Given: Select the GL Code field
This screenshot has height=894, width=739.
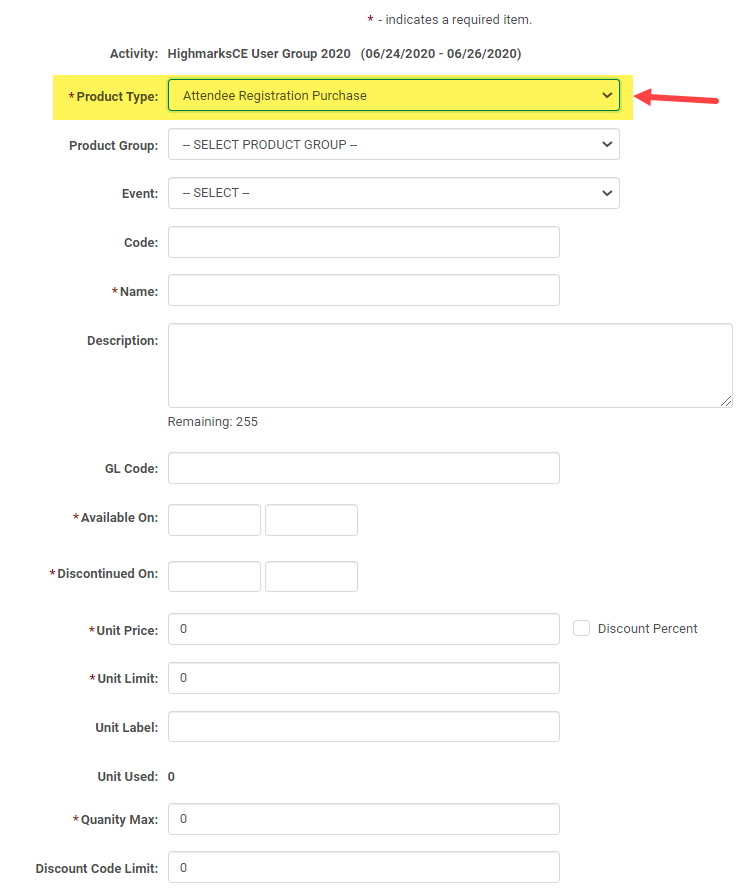Looking at the screenshot, I should tap(363, 468).
